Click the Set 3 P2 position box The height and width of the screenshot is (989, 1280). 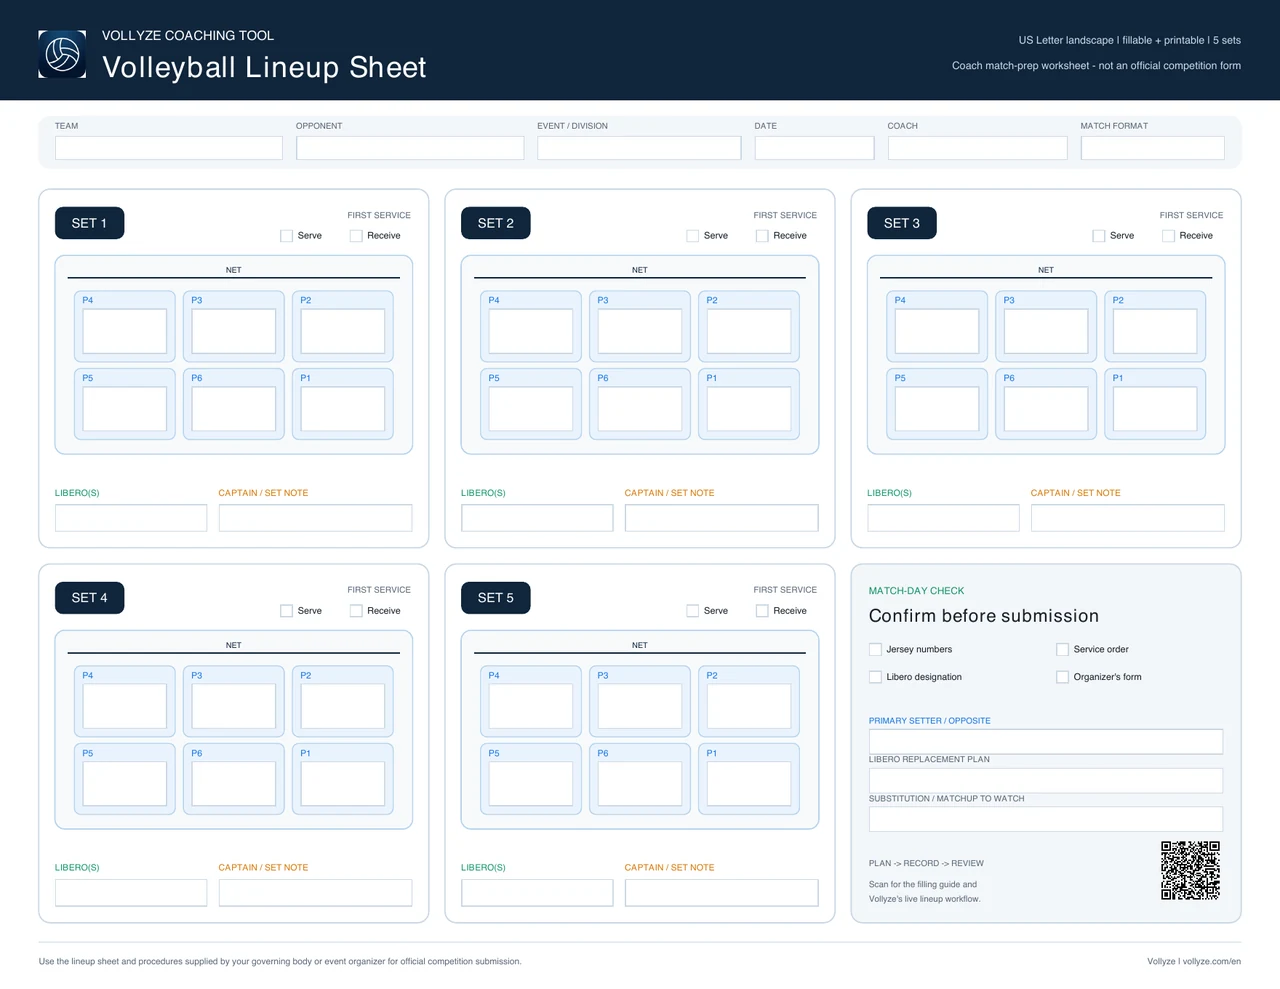tap(1155, 331)
